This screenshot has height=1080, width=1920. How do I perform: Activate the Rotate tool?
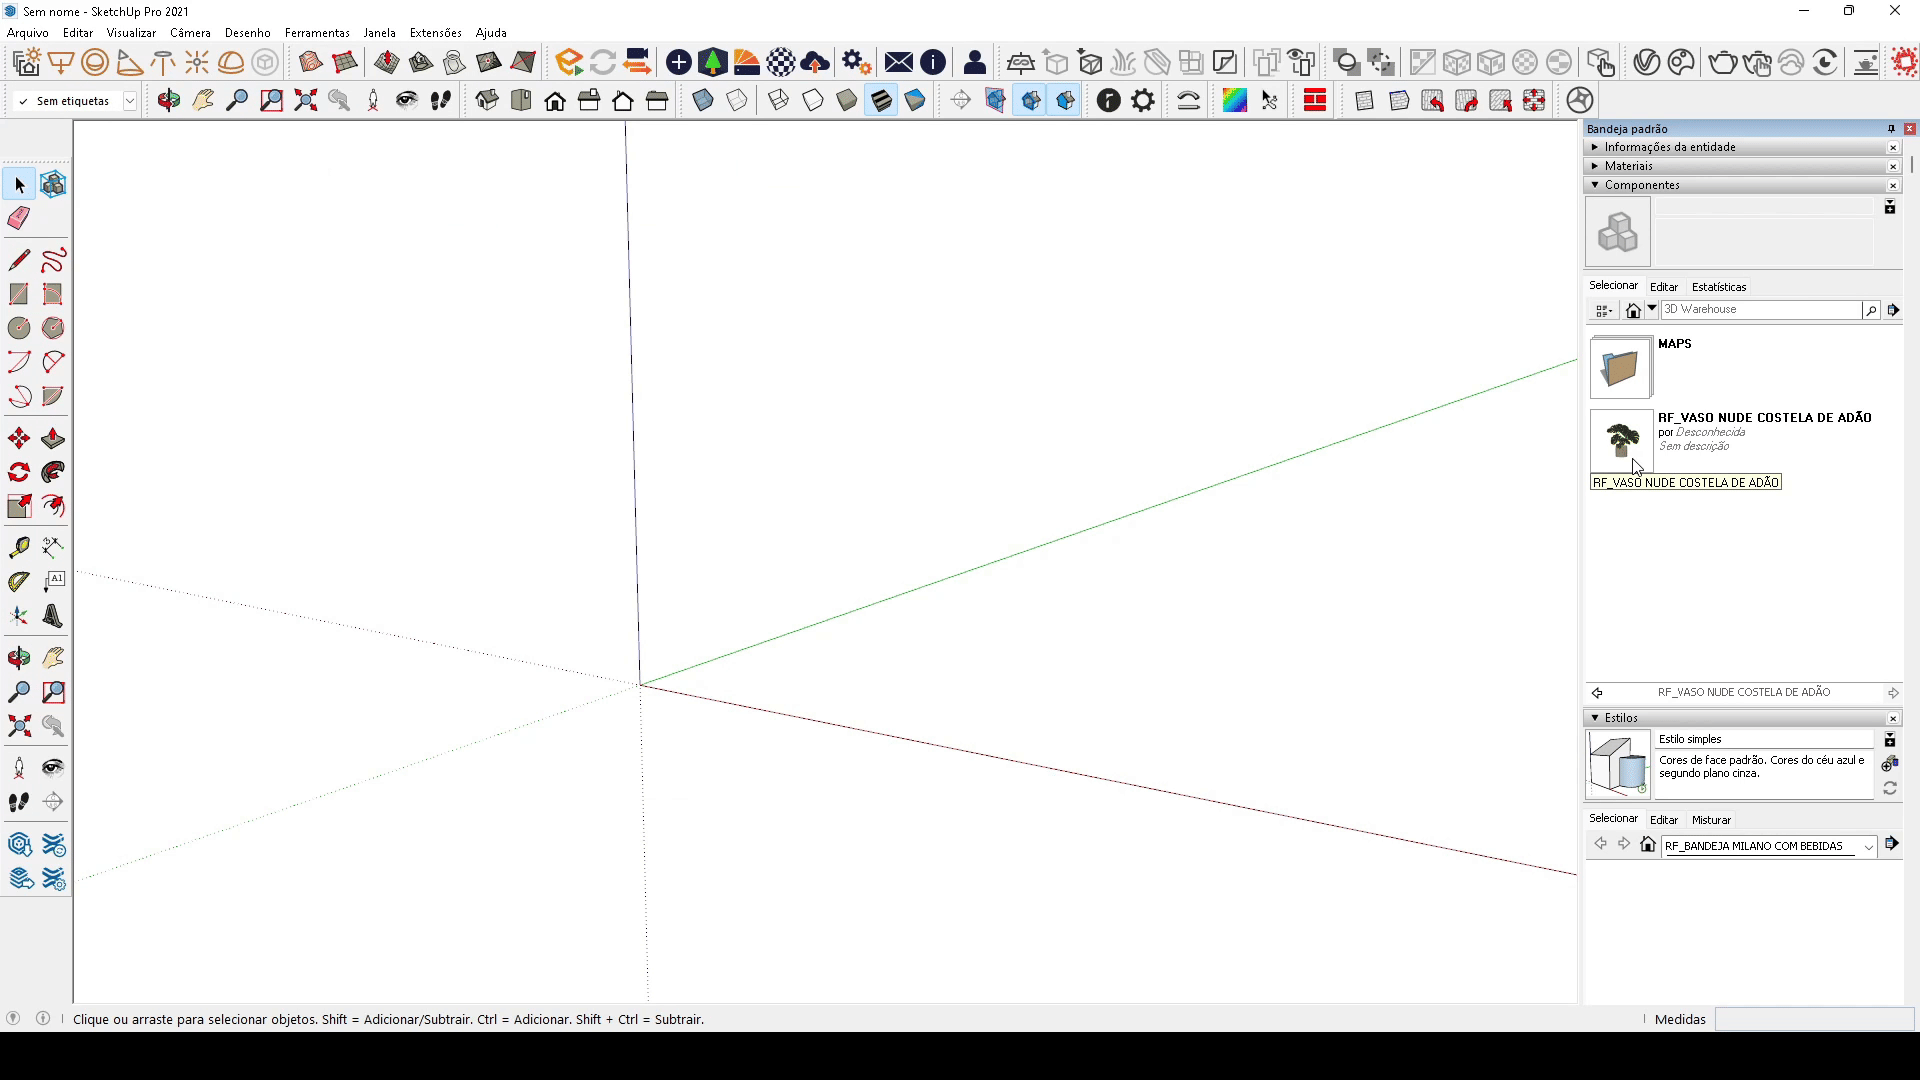point(19,472)
